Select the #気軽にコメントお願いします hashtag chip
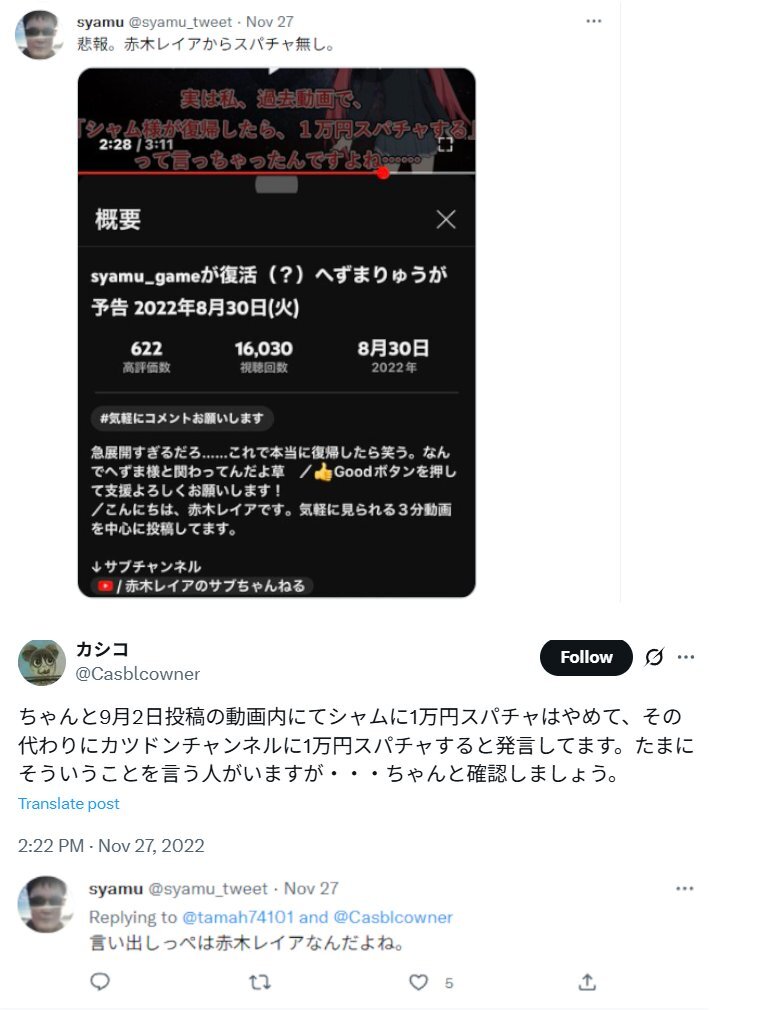765x1010 pixels. pos(182,418)
